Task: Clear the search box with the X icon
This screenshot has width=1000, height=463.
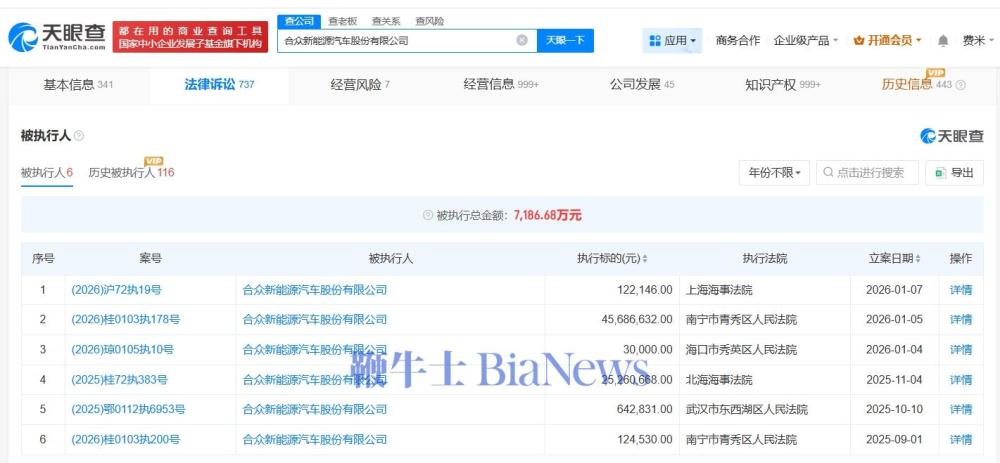Action: (522, 40)
